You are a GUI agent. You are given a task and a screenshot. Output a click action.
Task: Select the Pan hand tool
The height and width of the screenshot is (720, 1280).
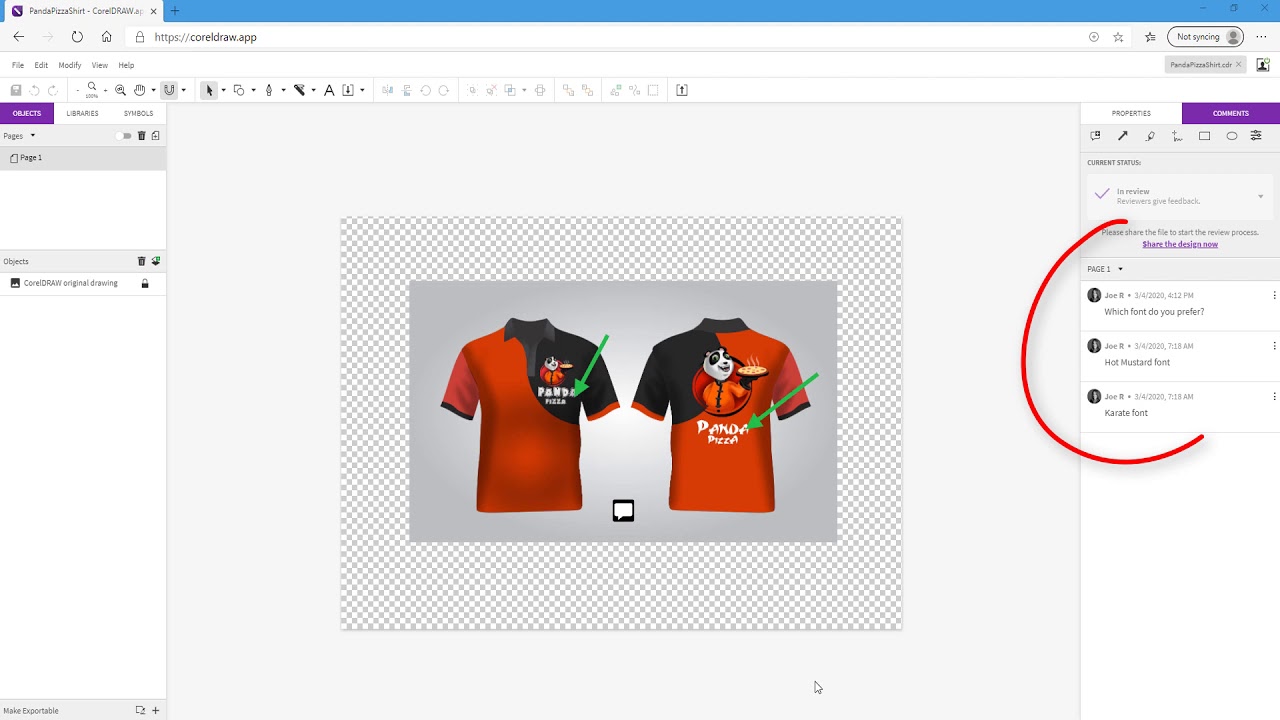140,90
